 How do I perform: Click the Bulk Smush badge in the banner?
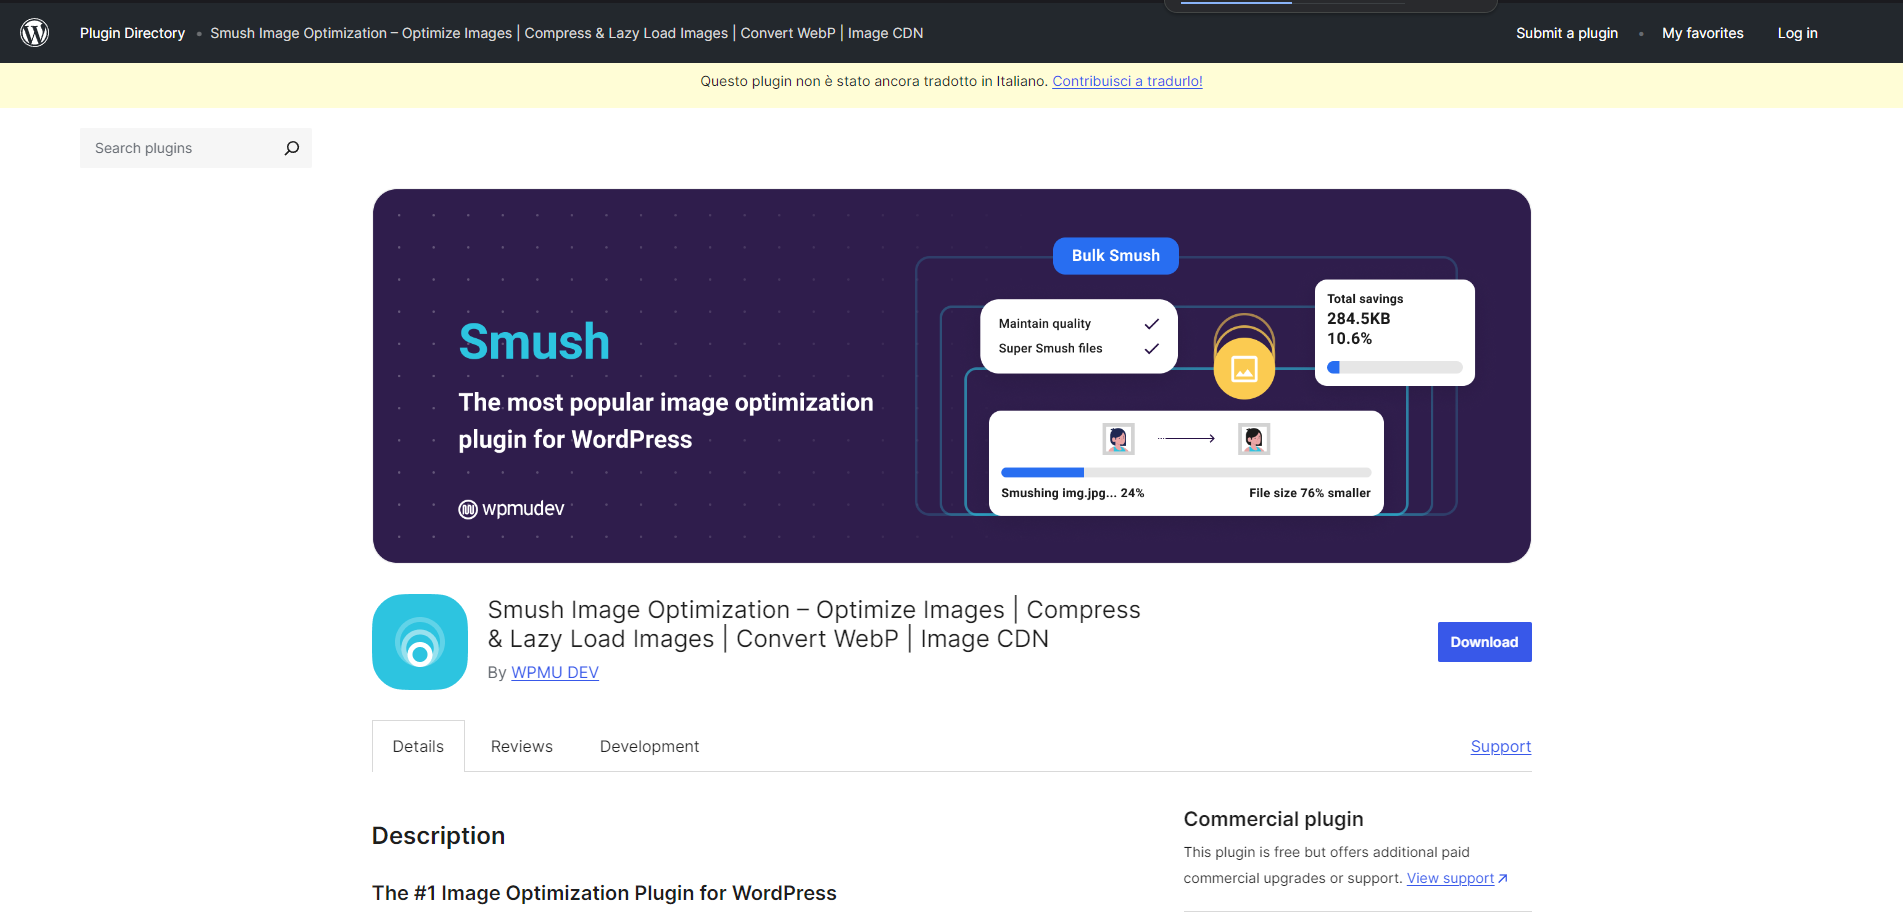(x=1115, y=255)
